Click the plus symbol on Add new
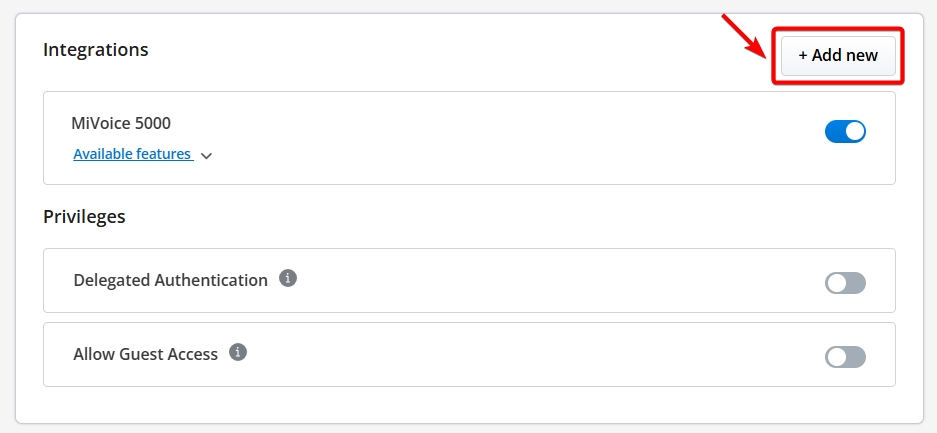Screen dimensions: 937x433 [803, 56]
